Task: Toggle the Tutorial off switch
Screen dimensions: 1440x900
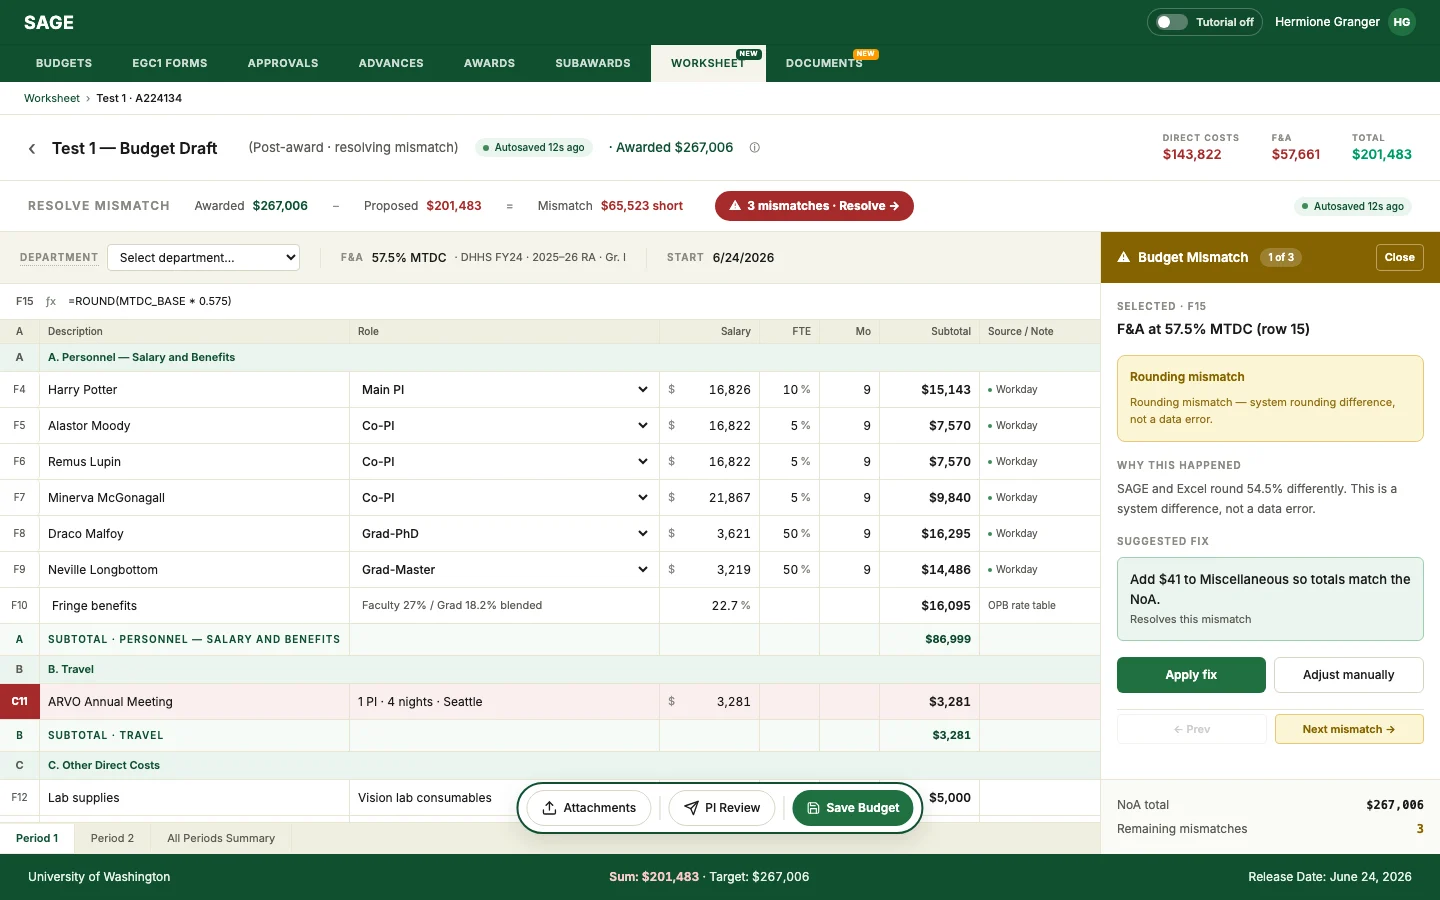Action: [1171, 22]
